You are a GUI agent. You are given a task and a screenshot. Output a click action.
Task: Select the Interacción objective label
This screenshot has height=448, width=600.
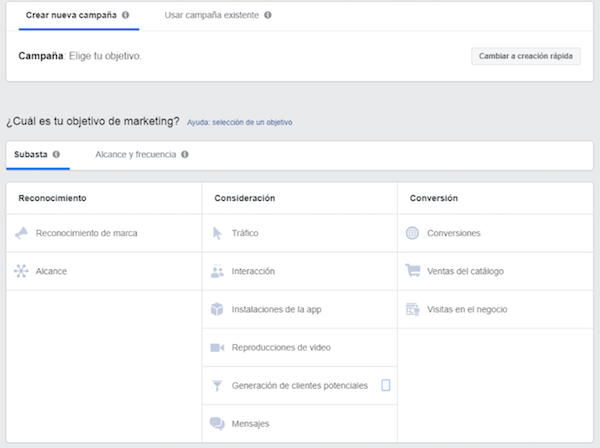(x=253, y=271)
